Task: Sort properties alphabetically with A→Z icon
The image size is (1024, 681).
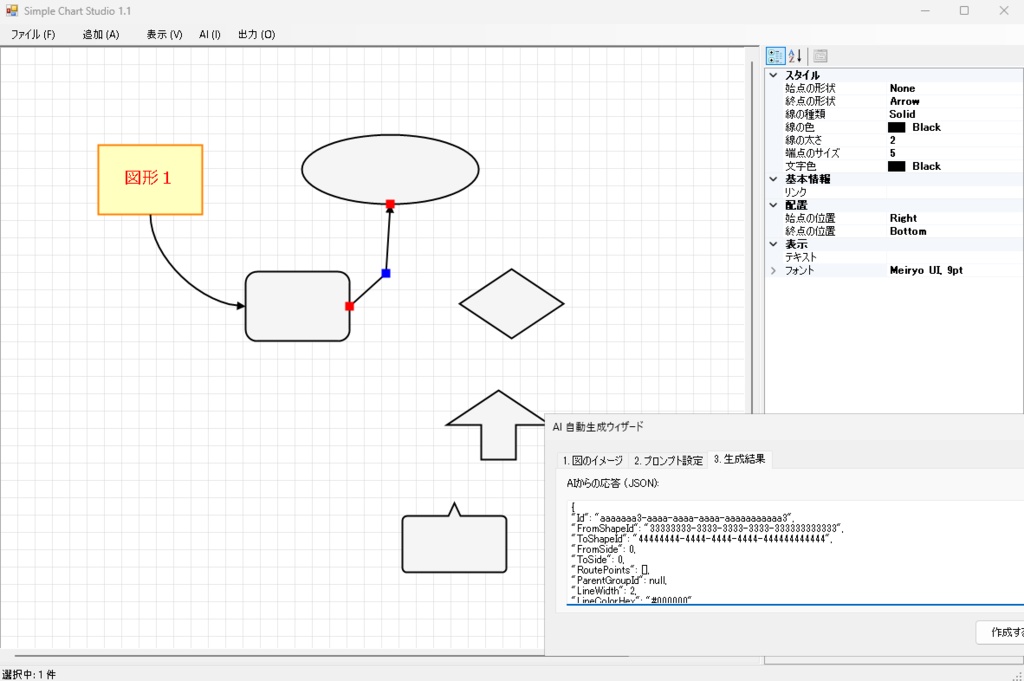Action: click(x=793, y=55)
